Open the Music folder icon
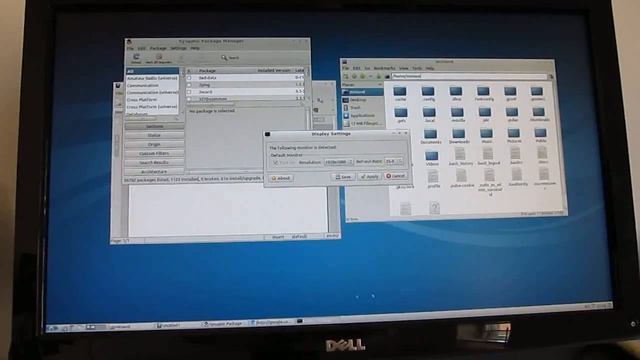Screen dimensions: 640x360 pos(486,133)
